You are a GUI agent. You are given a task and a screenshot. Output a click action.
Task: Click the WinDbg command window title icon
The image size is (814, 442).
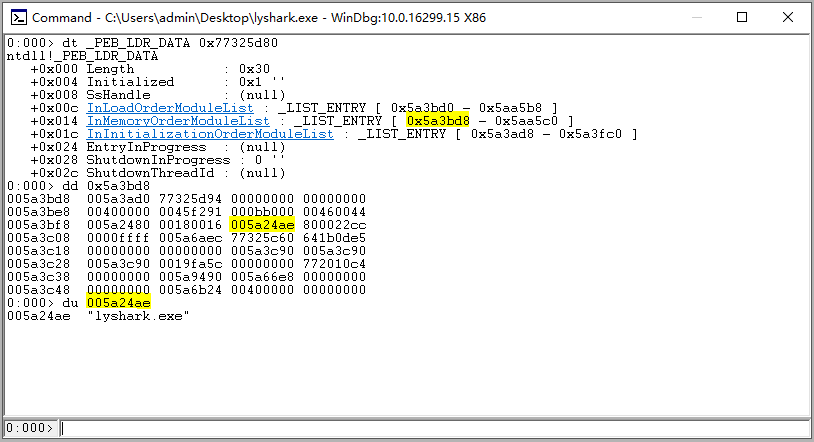pyautogui.click(x=19, y=18)
